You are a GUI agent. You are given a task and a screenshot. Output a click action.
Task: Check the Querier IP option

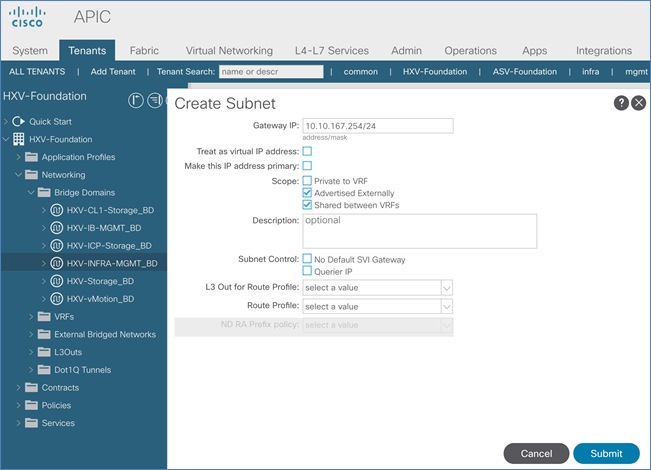point(307,271)
